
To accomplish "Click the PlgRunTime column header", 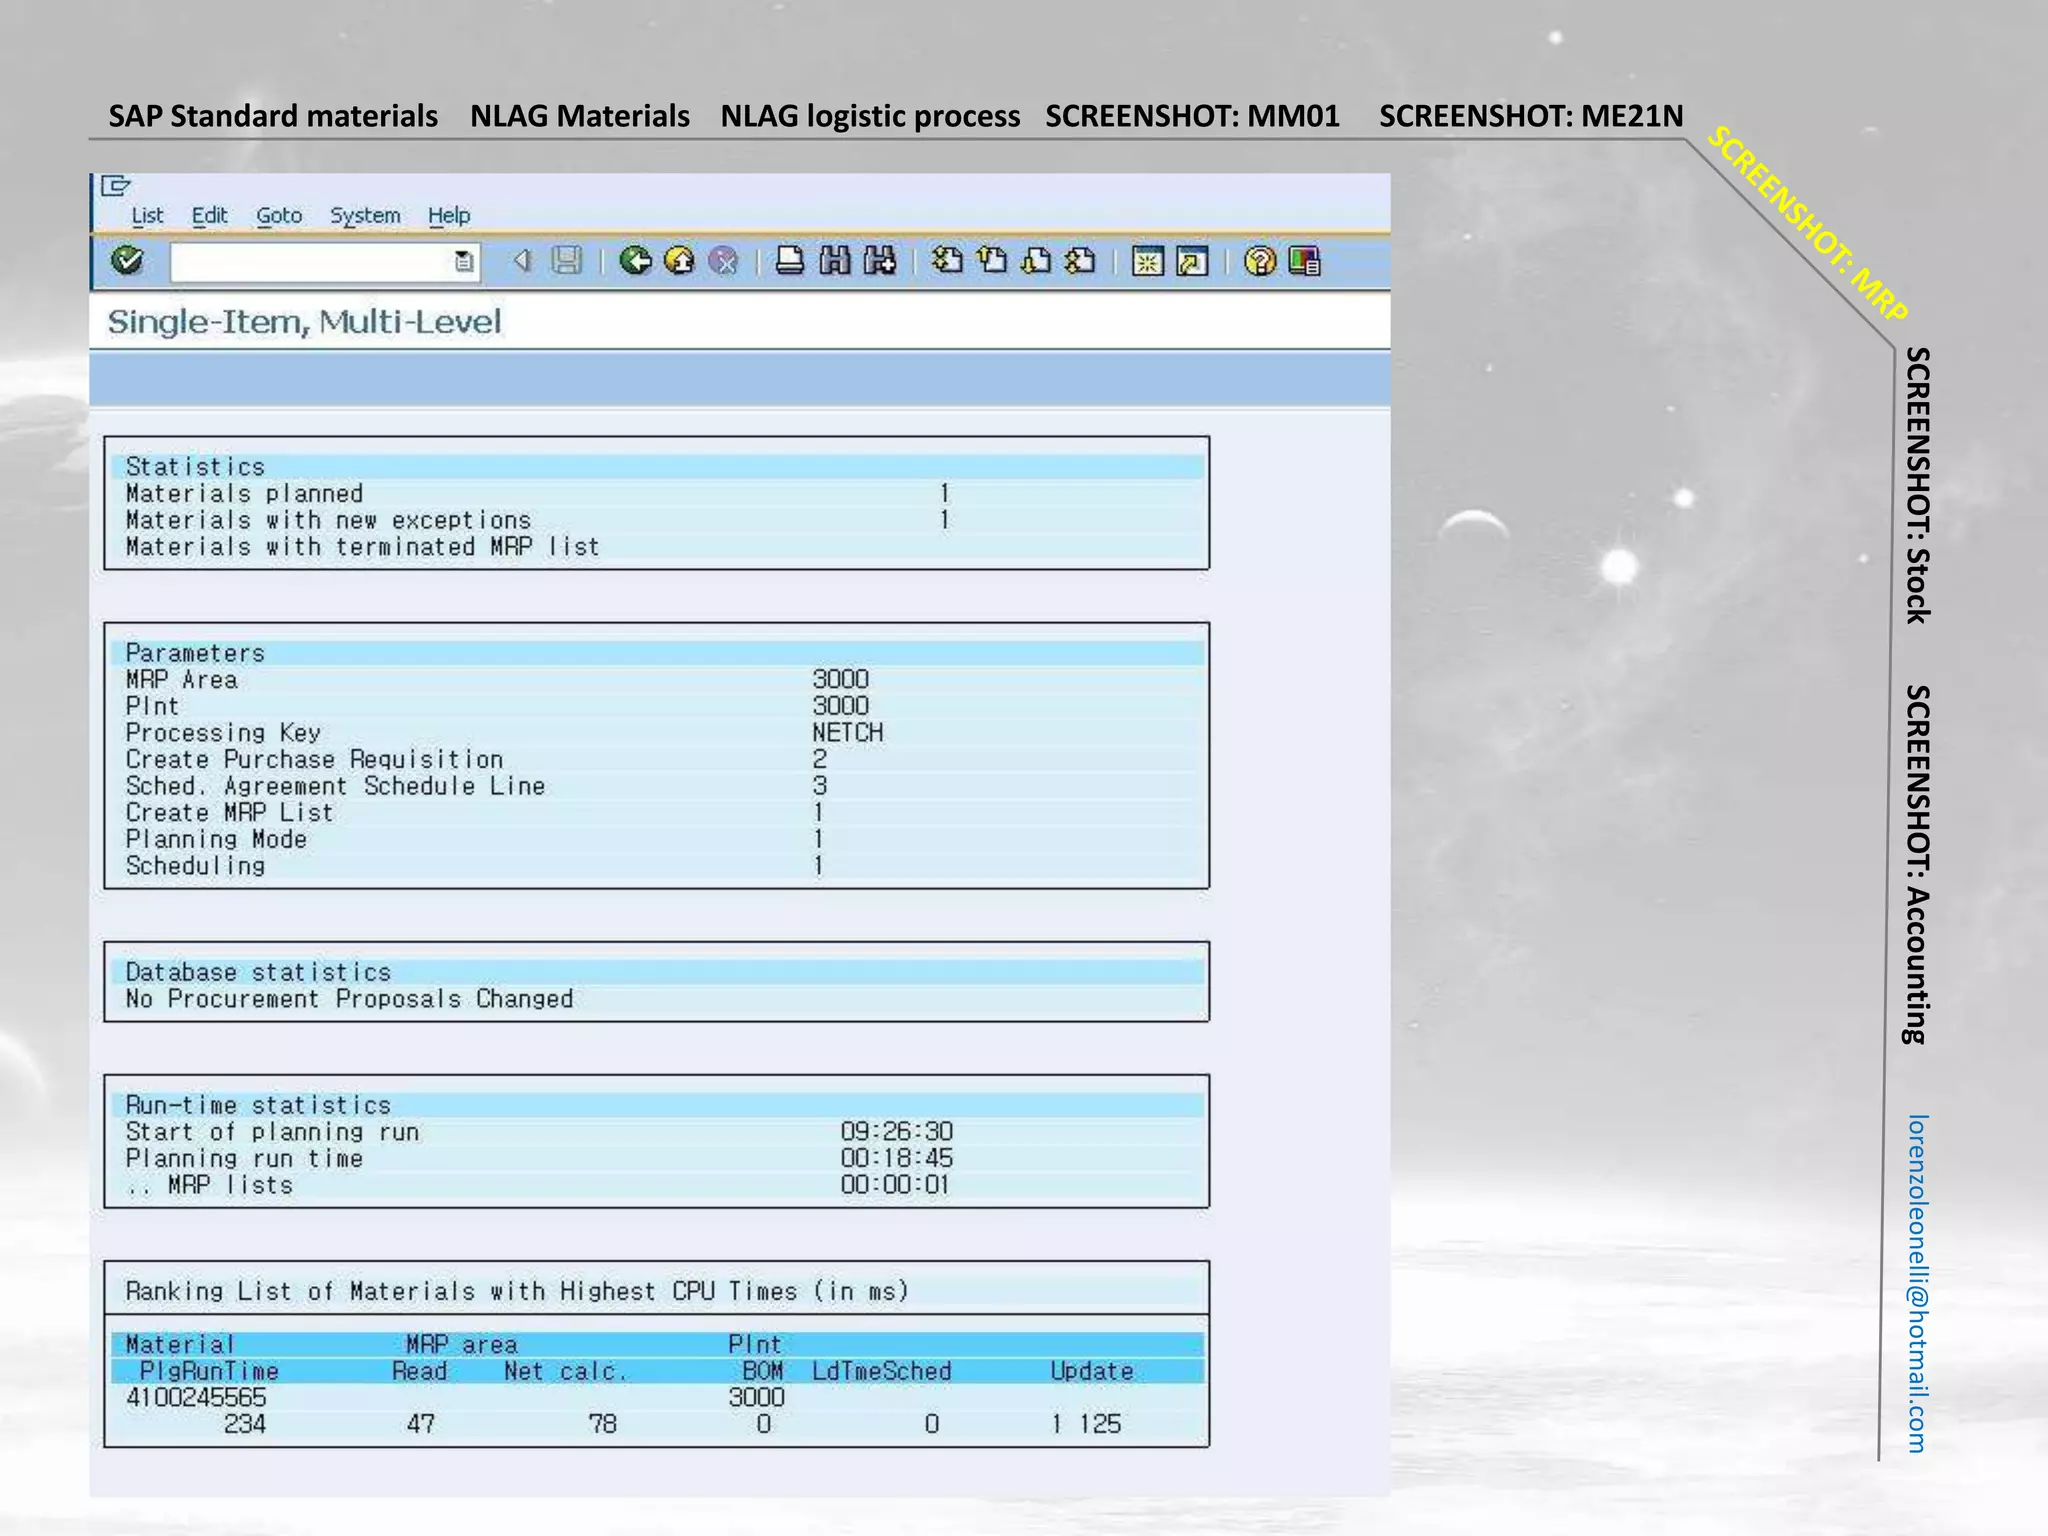I will coord(209,1371).
